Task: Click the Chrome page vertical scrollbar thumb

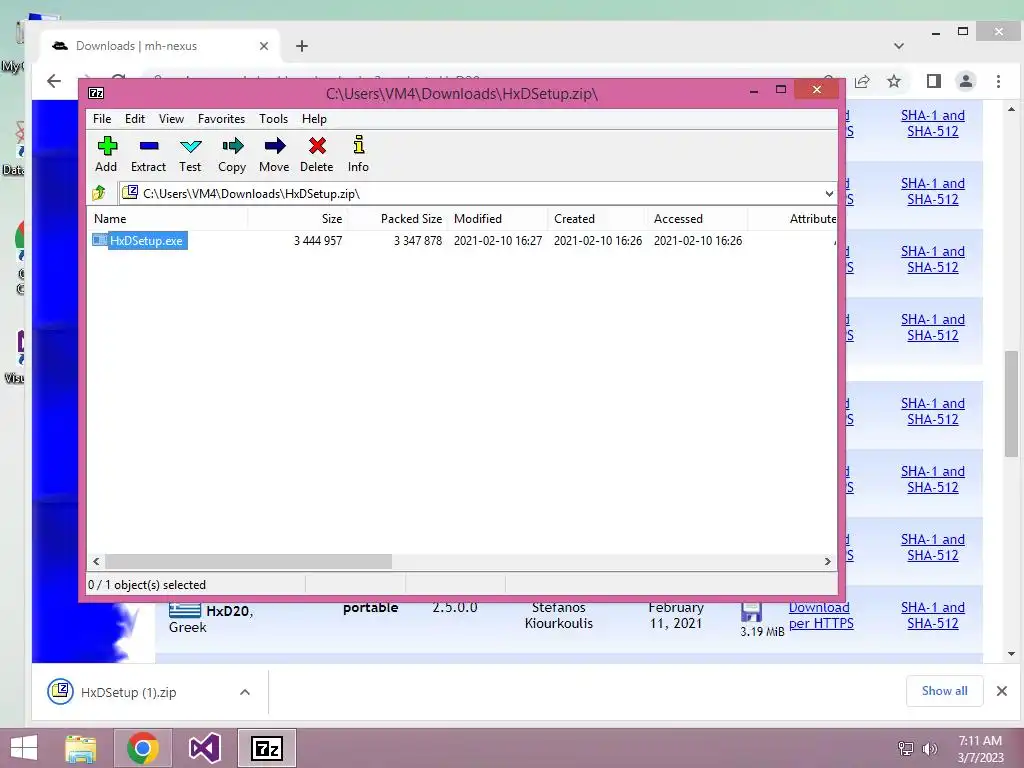Action: (1011, 404)
